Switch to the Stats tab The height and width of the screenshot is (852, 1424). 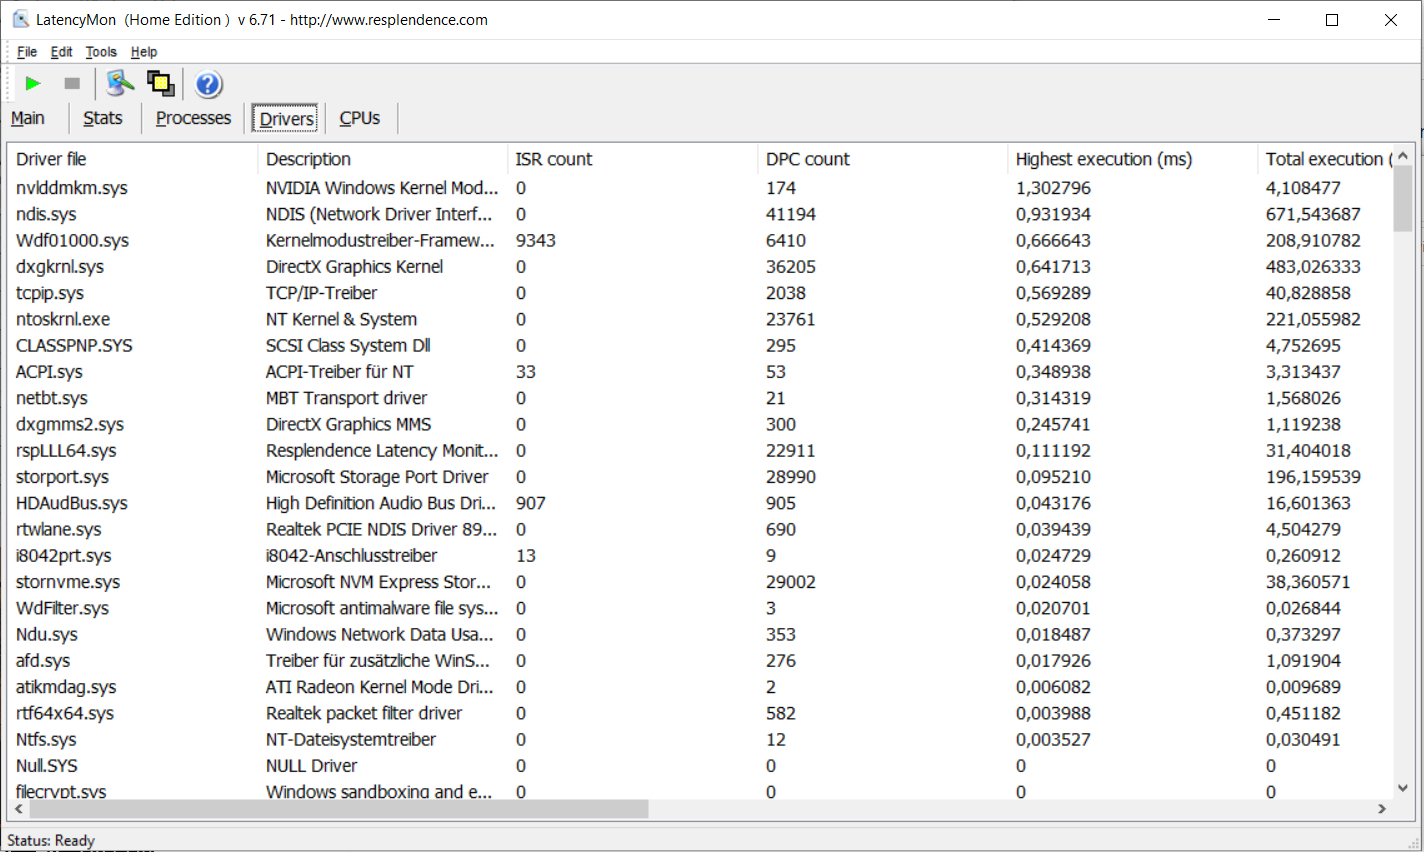(x=103, y=118)
